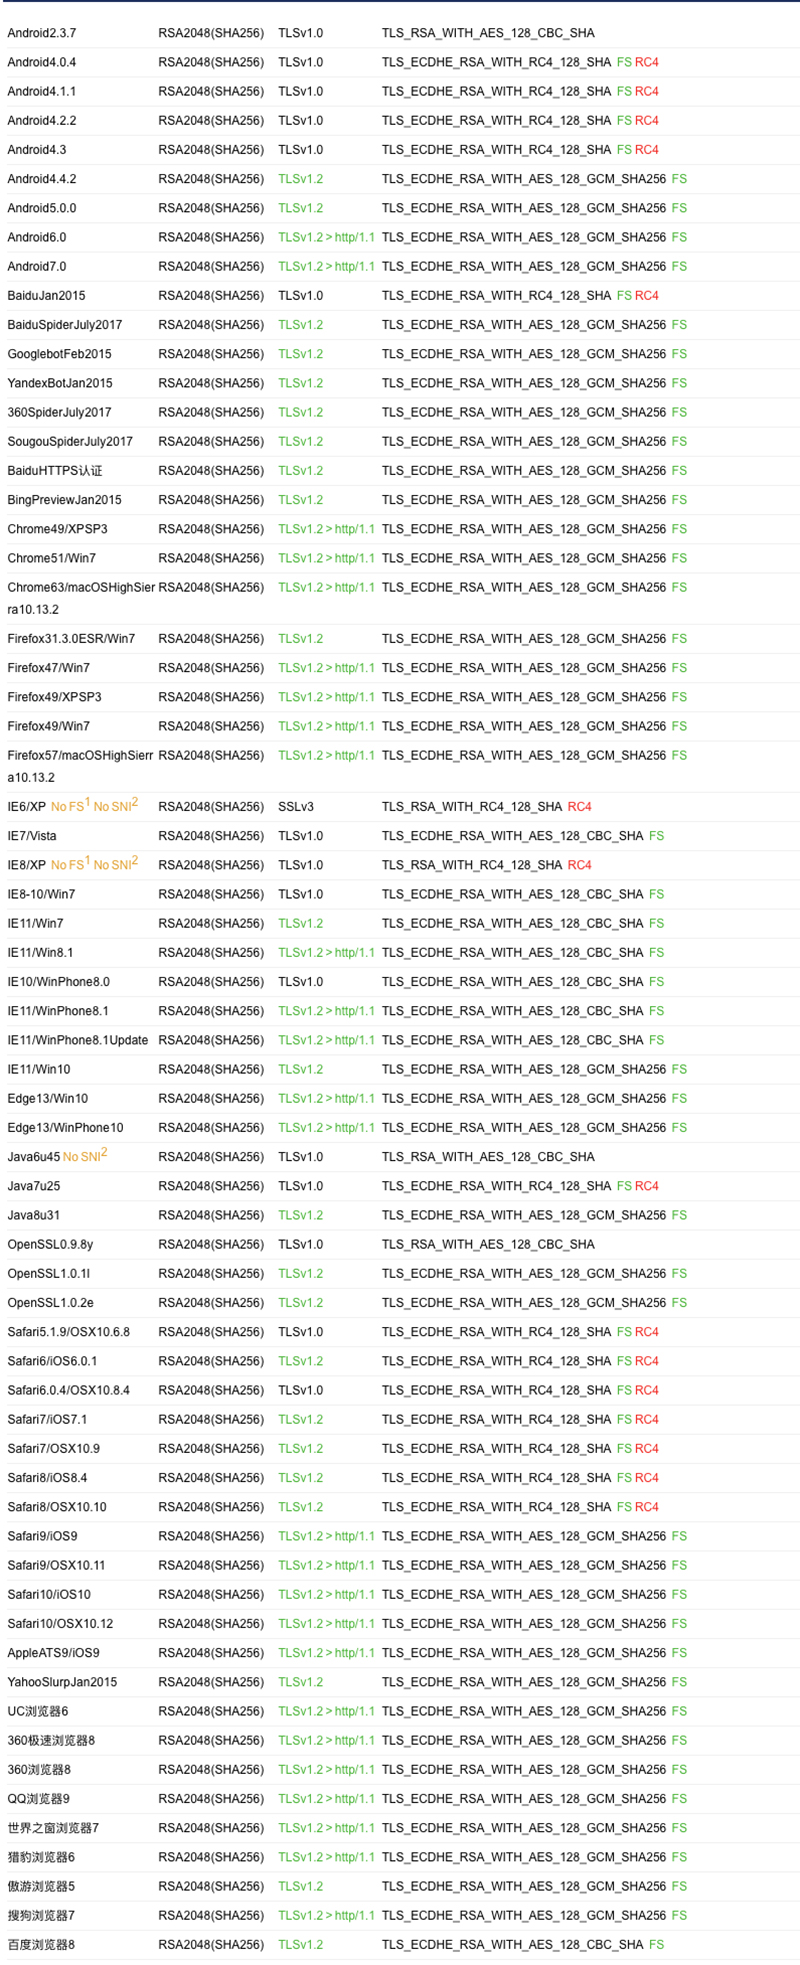Select the UC浏览器6 client row label
The width and height of the screenshot is (800, 1965).
click(38, 1711)
